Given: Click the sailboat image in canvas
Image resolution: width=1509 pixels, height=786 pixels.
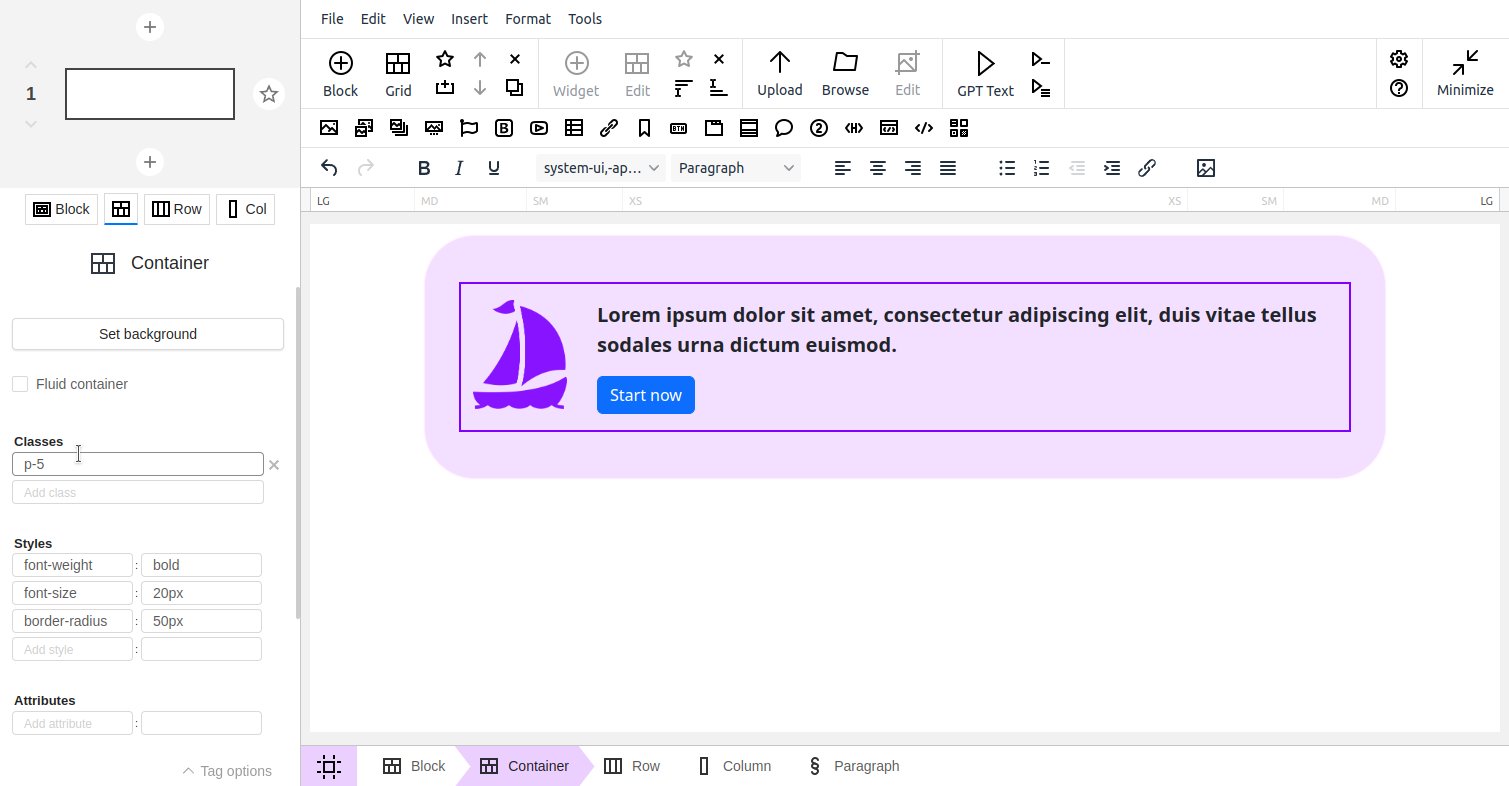Looking at the screenshot, I should click(520, 355).
